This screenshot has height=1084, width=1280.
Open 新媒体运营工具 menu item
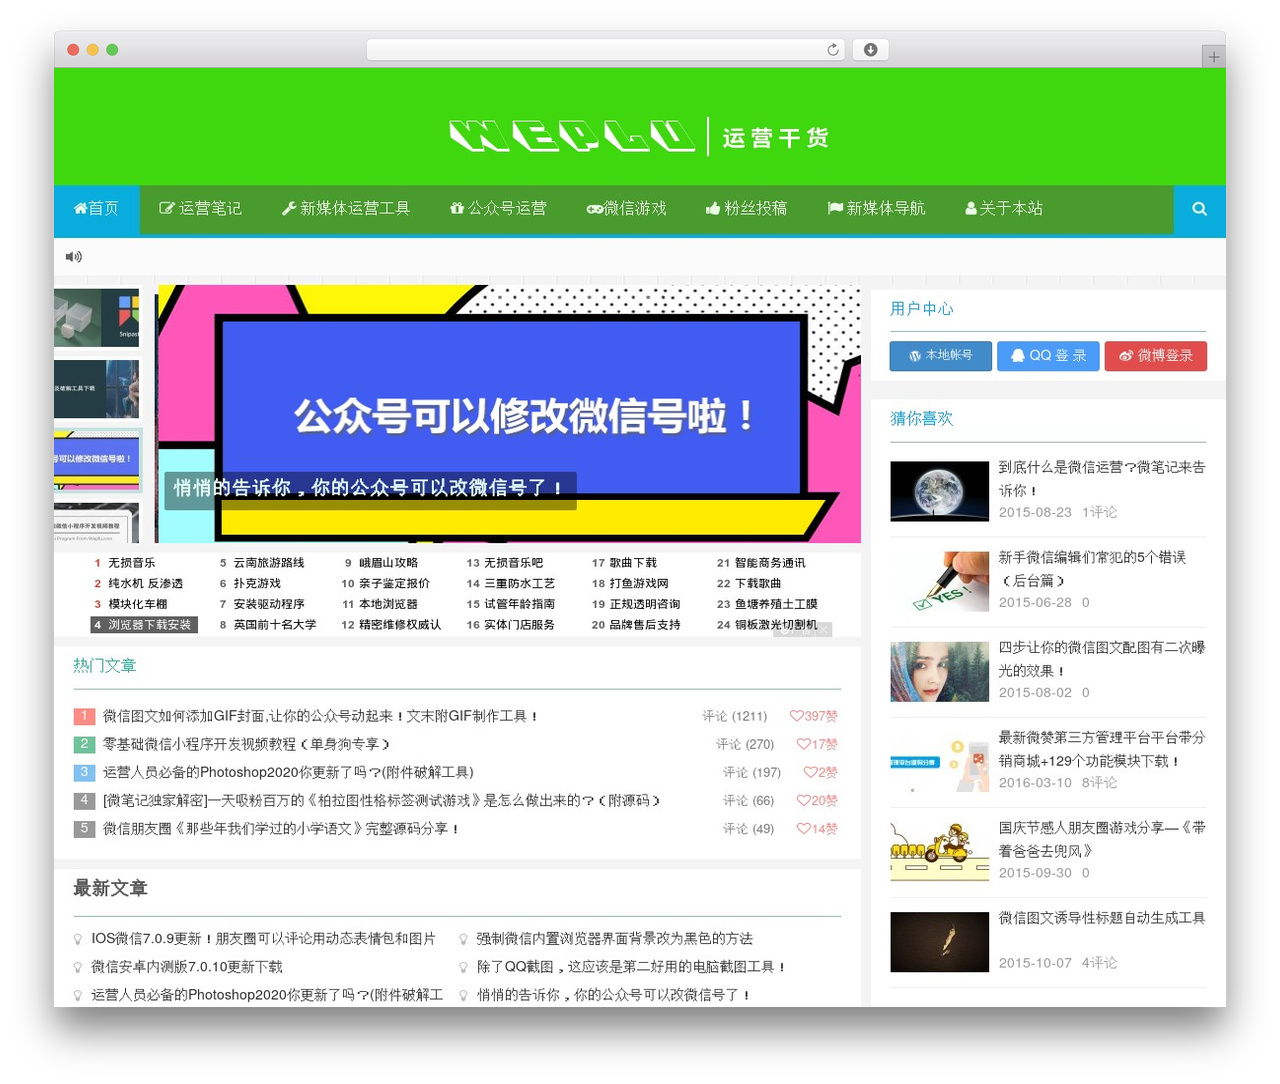tap(346, 208)
